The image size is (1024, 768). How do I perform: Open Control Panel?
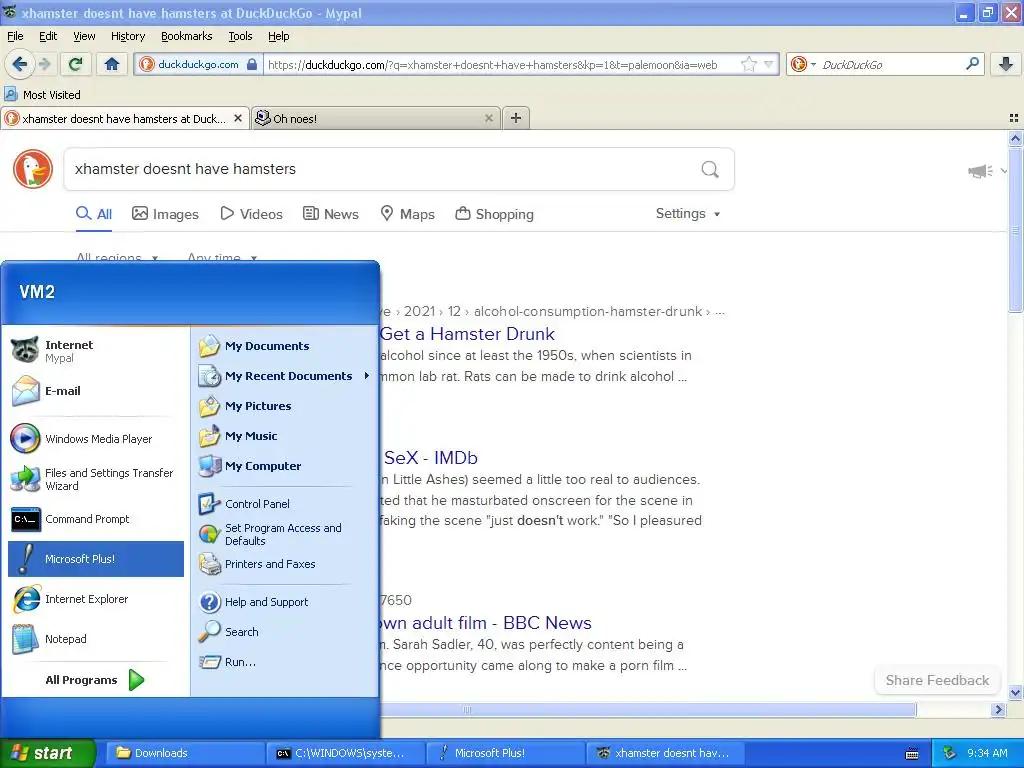tap(284, 504)
